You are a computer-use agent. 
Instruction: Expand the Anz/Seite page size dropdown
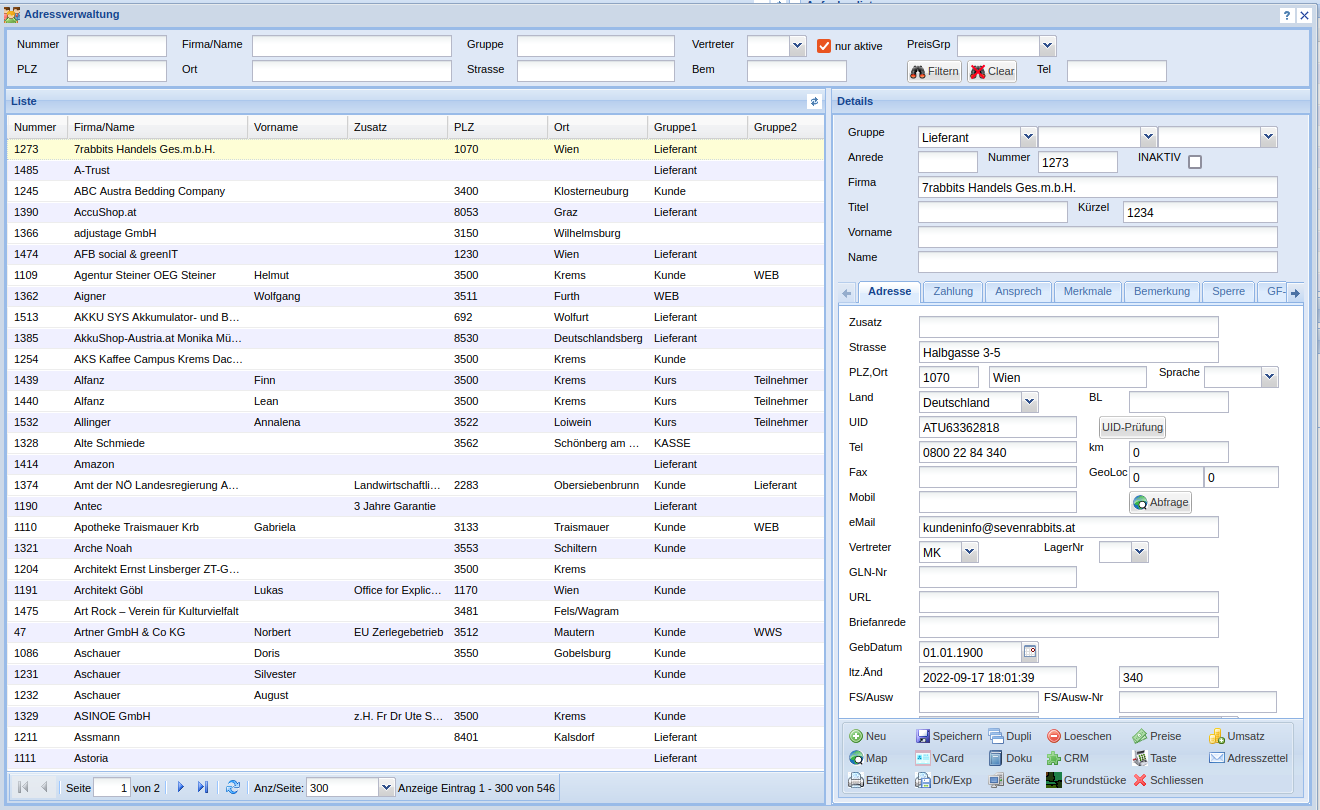coord(387,788)
